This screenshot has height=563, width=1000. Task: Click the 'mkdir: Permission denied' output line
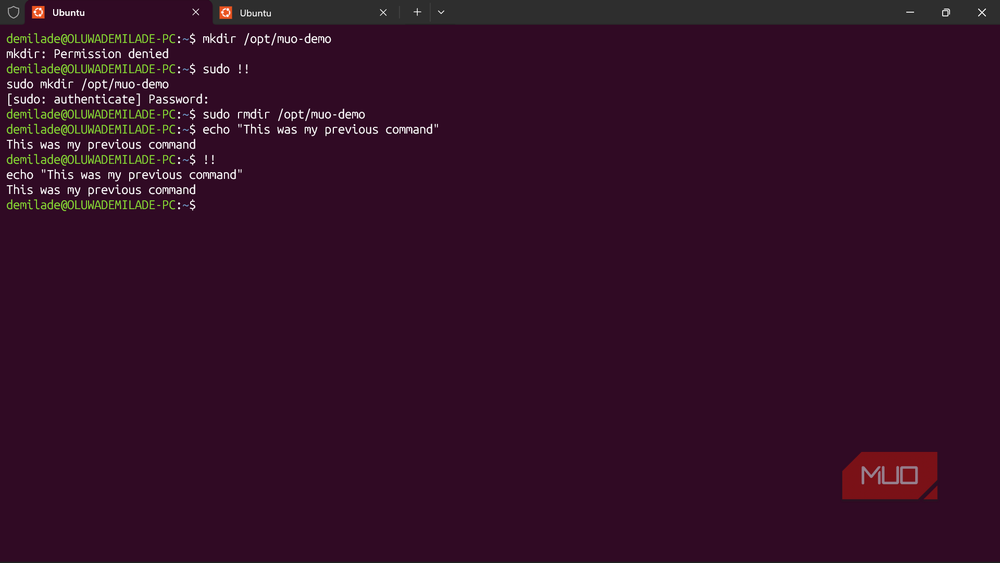(87, 54)
